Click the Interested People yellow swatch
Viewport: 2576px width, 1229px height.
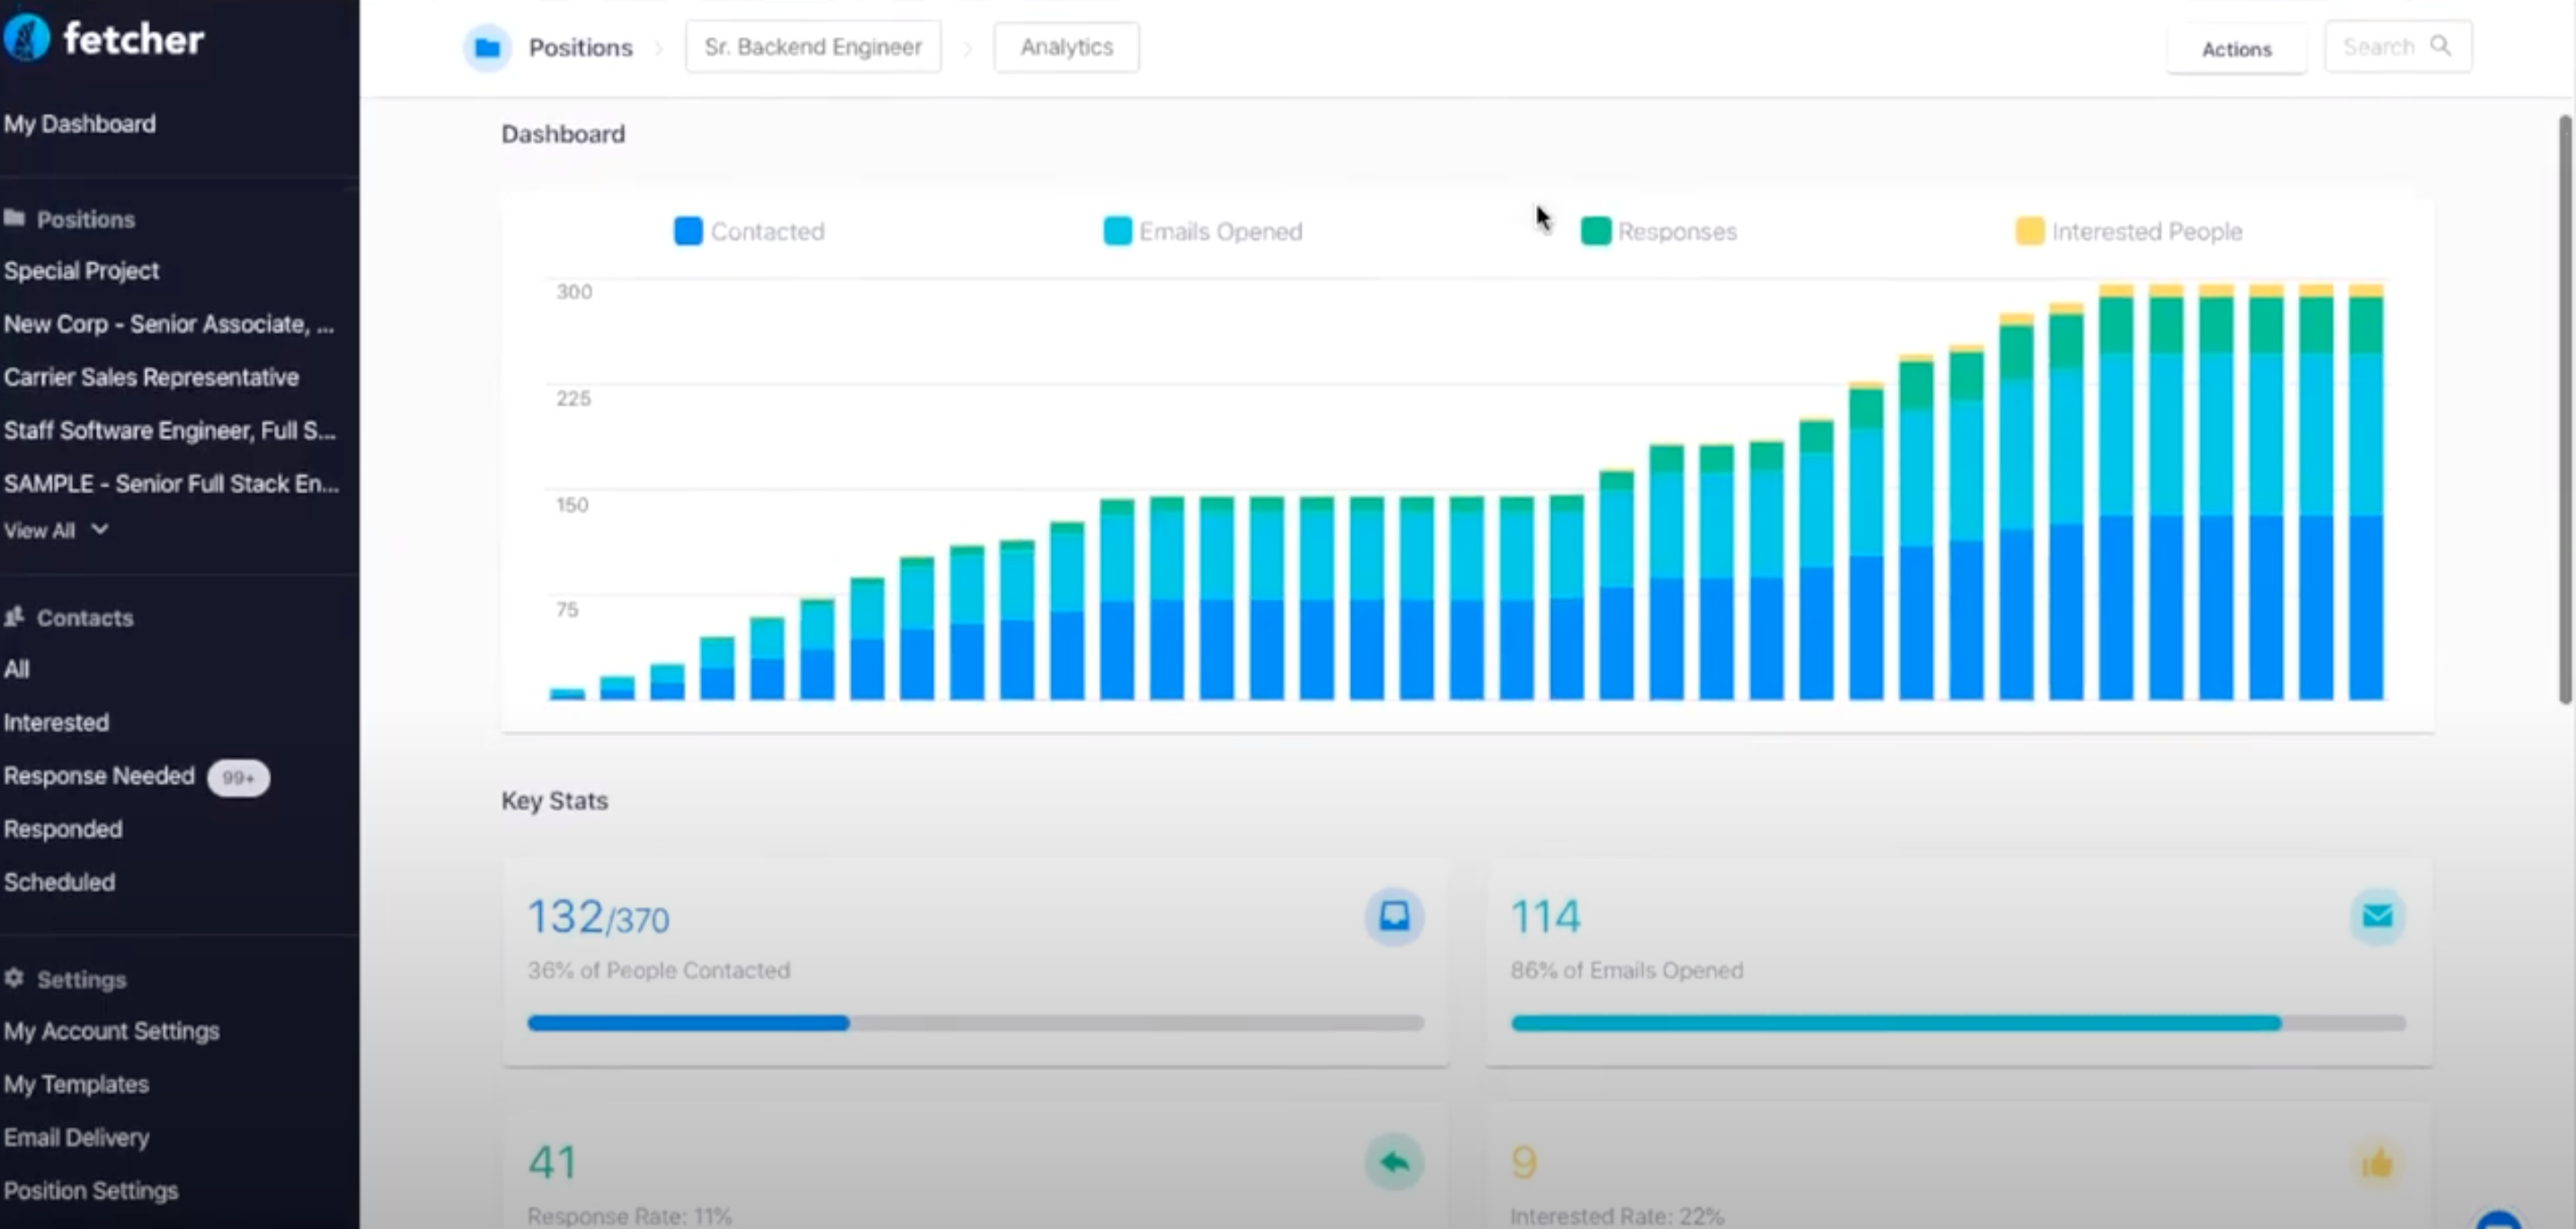click(2029, 231)
